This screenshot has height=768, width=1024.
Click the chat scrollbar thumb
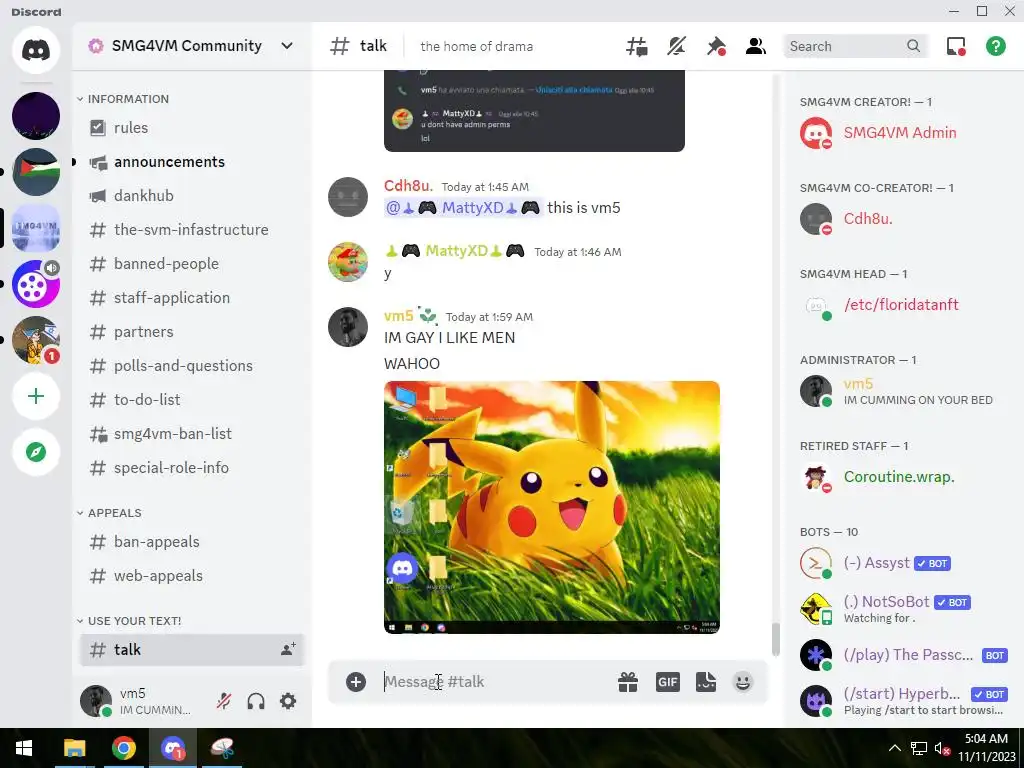[776, 639]
